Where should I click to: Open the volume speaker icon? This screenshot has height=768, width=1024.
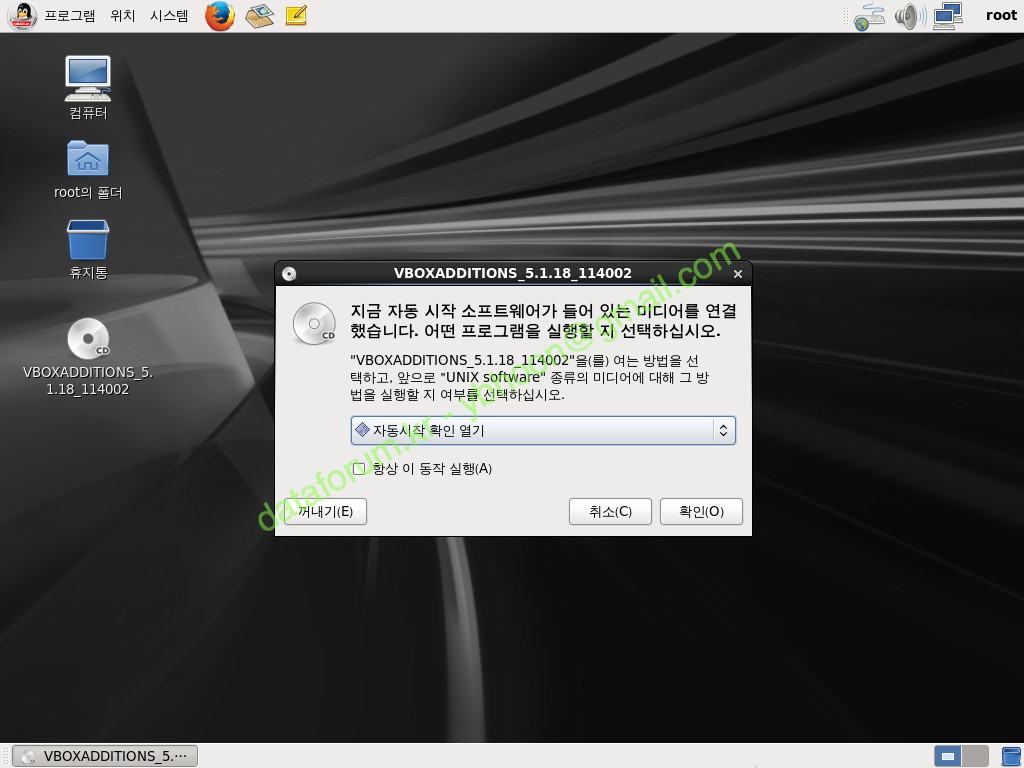(908, 16)
